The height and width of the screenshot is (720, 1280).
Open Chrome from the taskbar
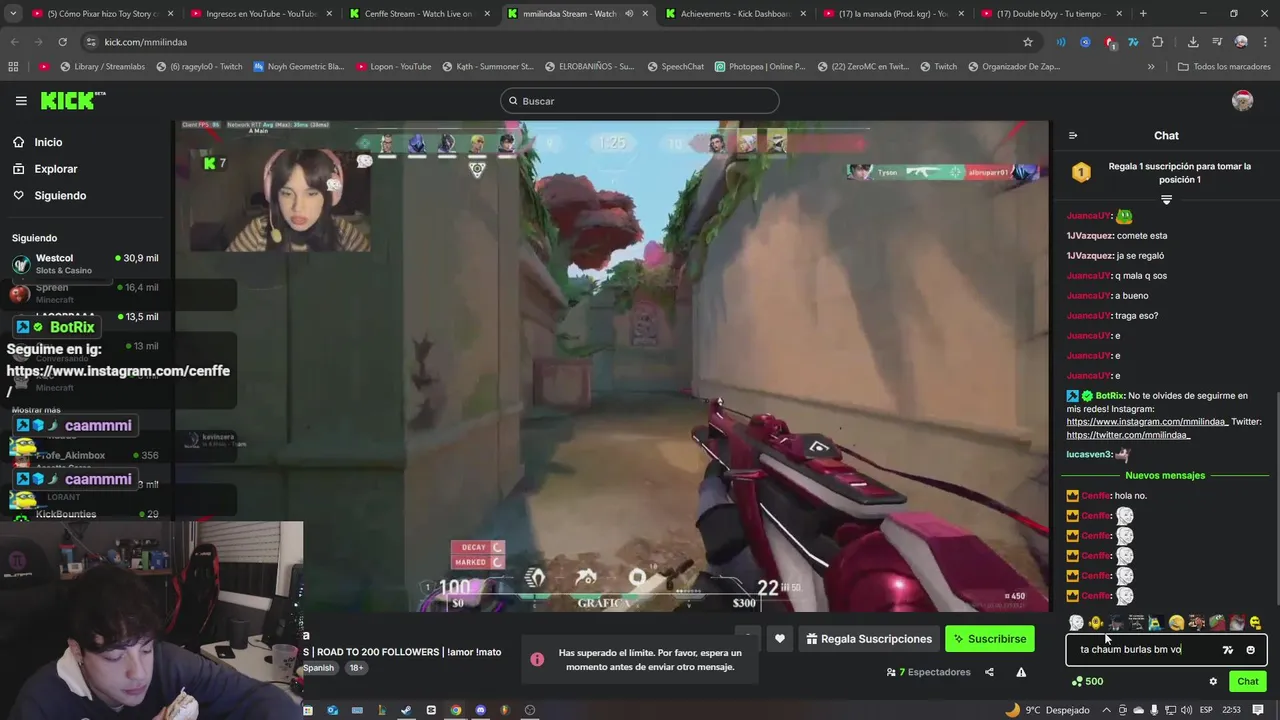coord(456,710)
